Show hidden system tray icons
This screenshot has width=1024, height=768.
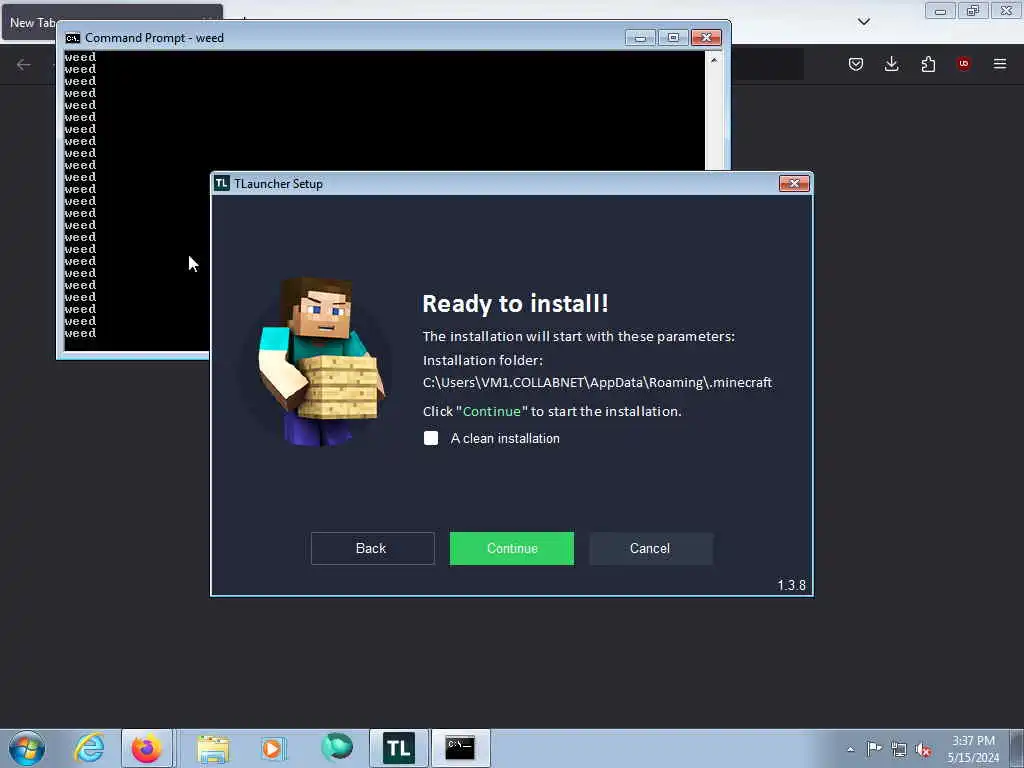850,749
